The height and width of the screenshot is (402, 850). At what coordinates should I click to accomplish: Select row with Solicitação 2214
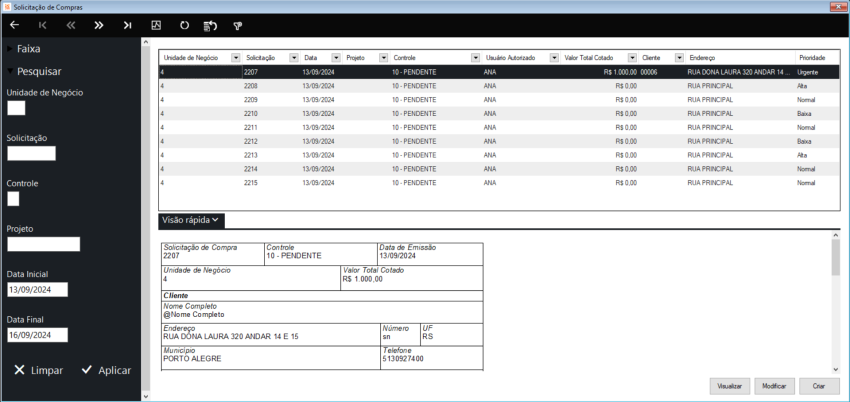[499, 169]
